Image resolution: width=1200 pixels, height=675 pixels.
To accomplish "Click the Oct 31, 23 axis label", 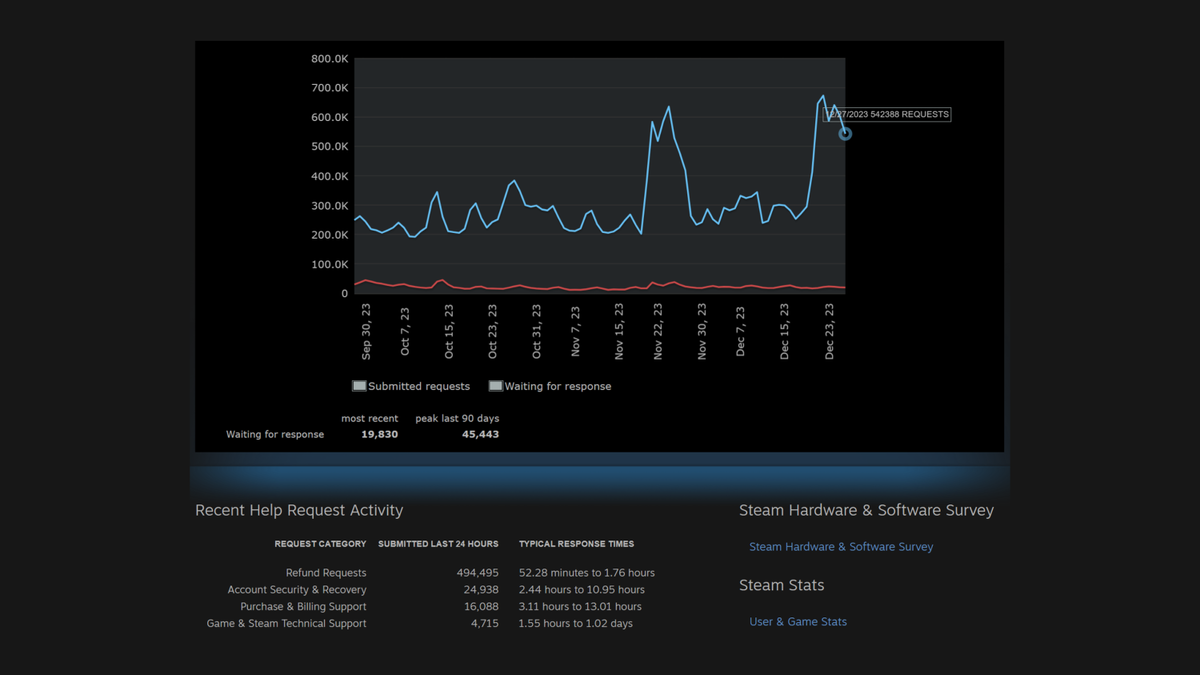I will tap(536, 331).
